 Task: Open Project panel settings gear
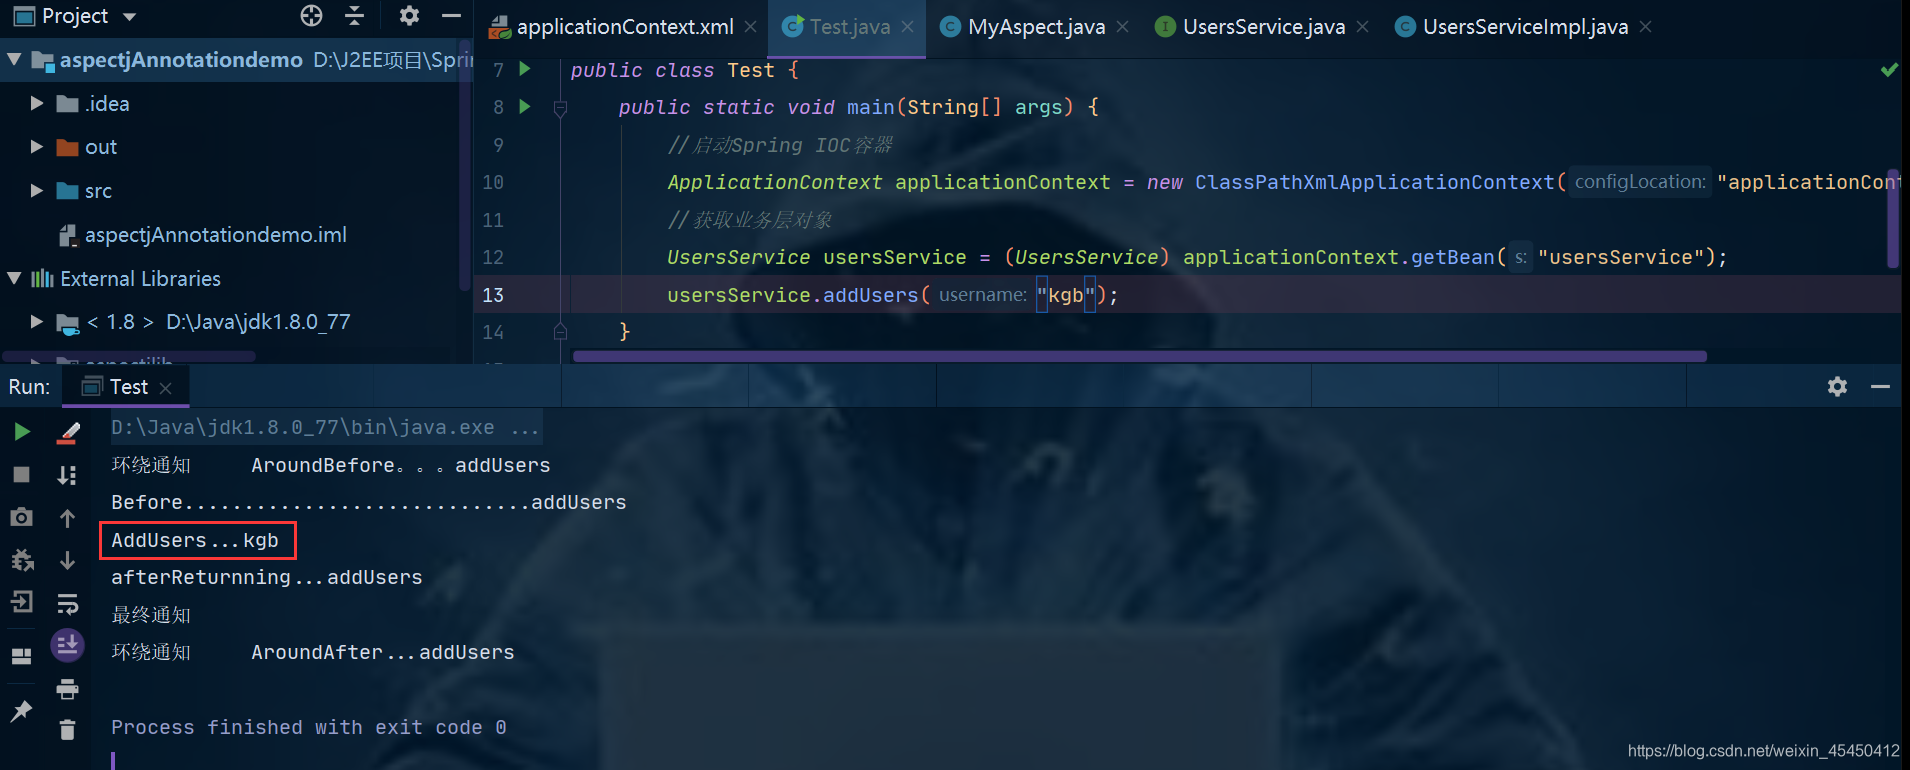409,15
